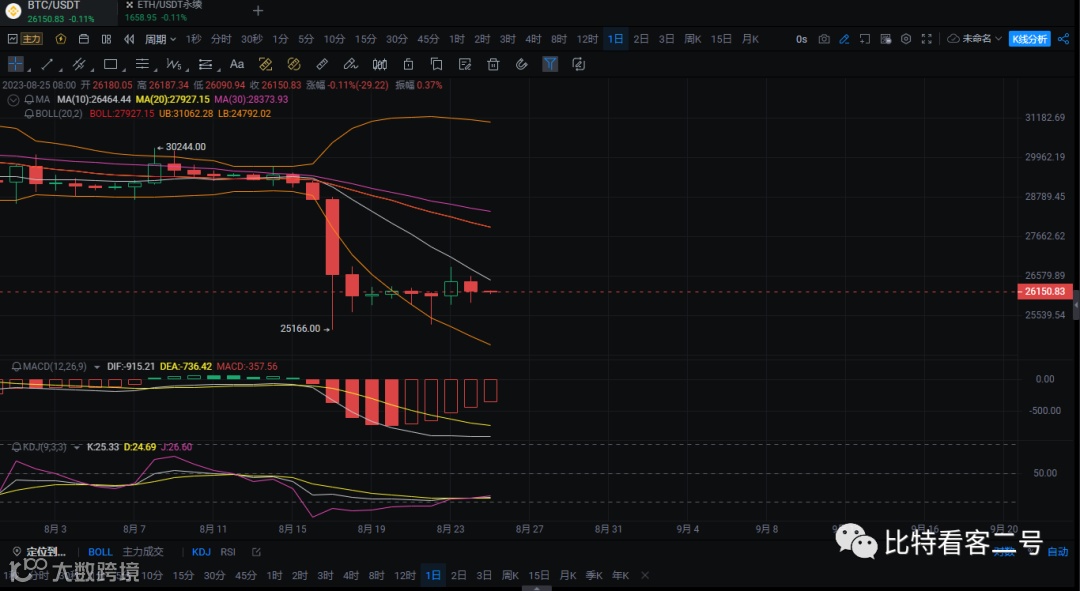Select the 月K interval in top bar
Image resolution: width=1080 pixels, height=591 pixels.
click(750, 39)
